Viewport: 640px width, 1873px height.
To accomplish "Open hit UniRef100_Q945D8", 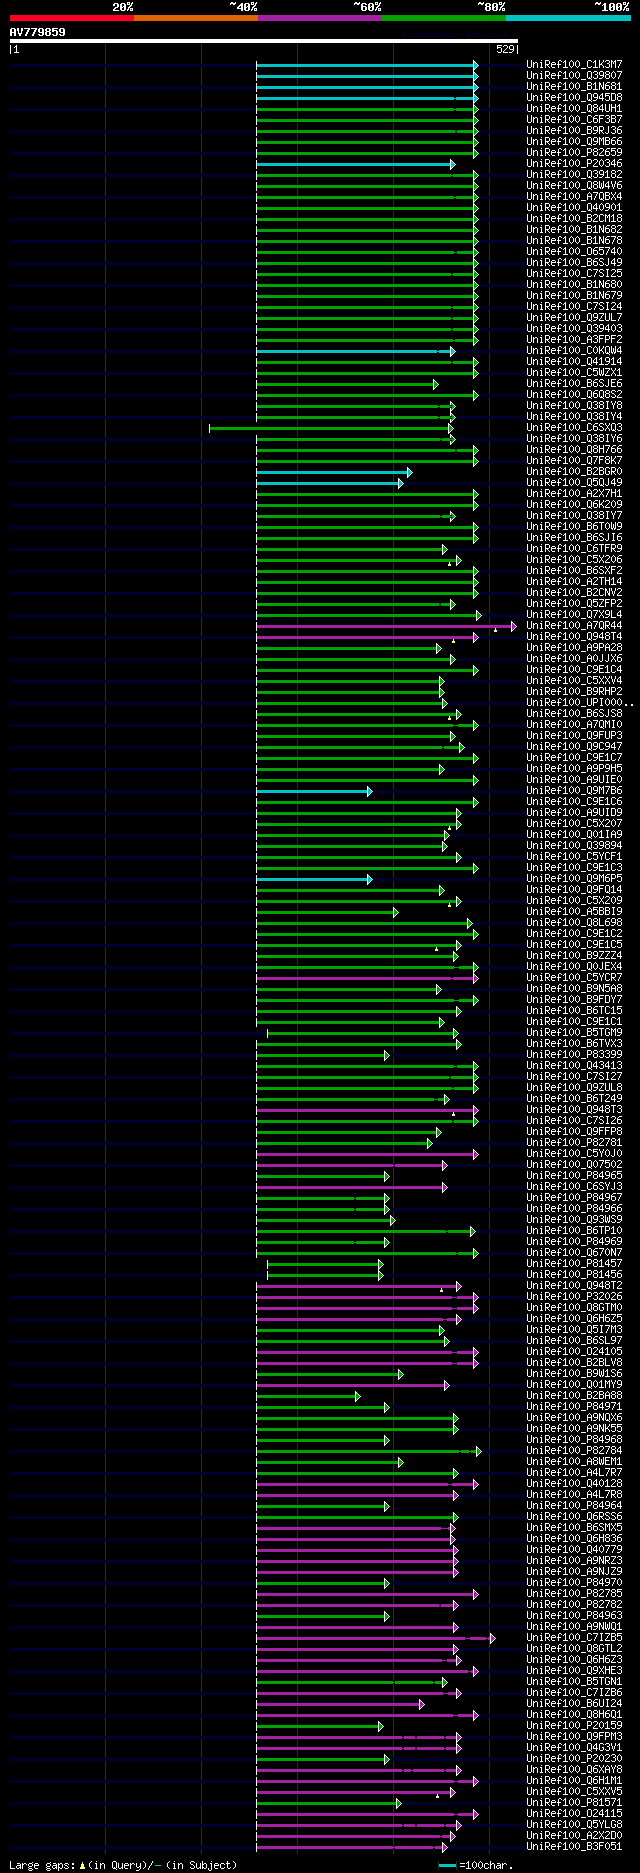I will [574, 98].
